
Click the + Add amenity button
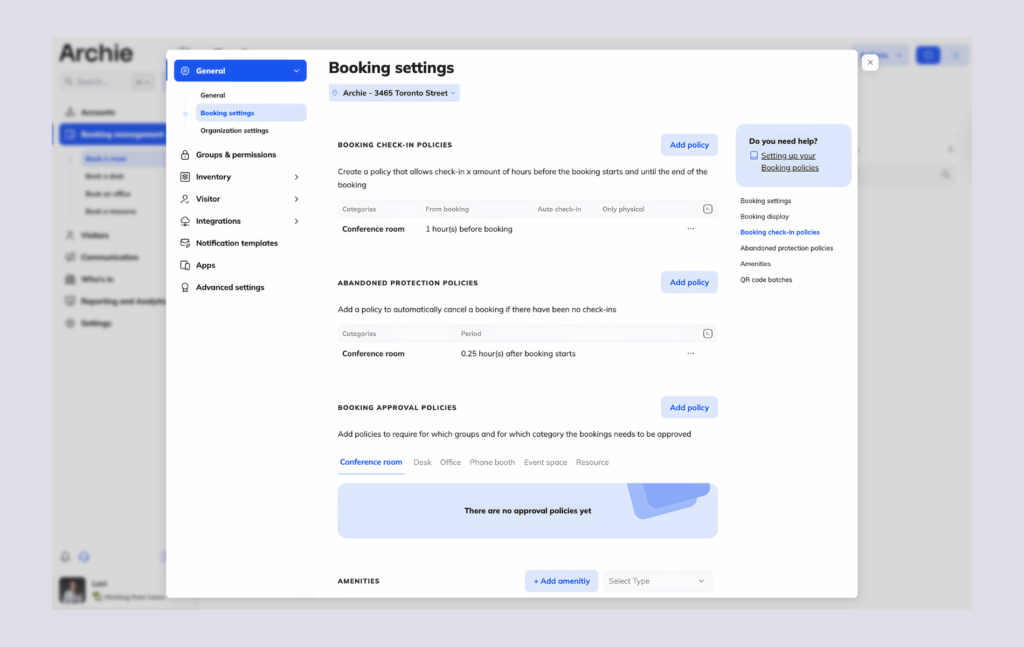pyautogui.click(x=561, y=580)
